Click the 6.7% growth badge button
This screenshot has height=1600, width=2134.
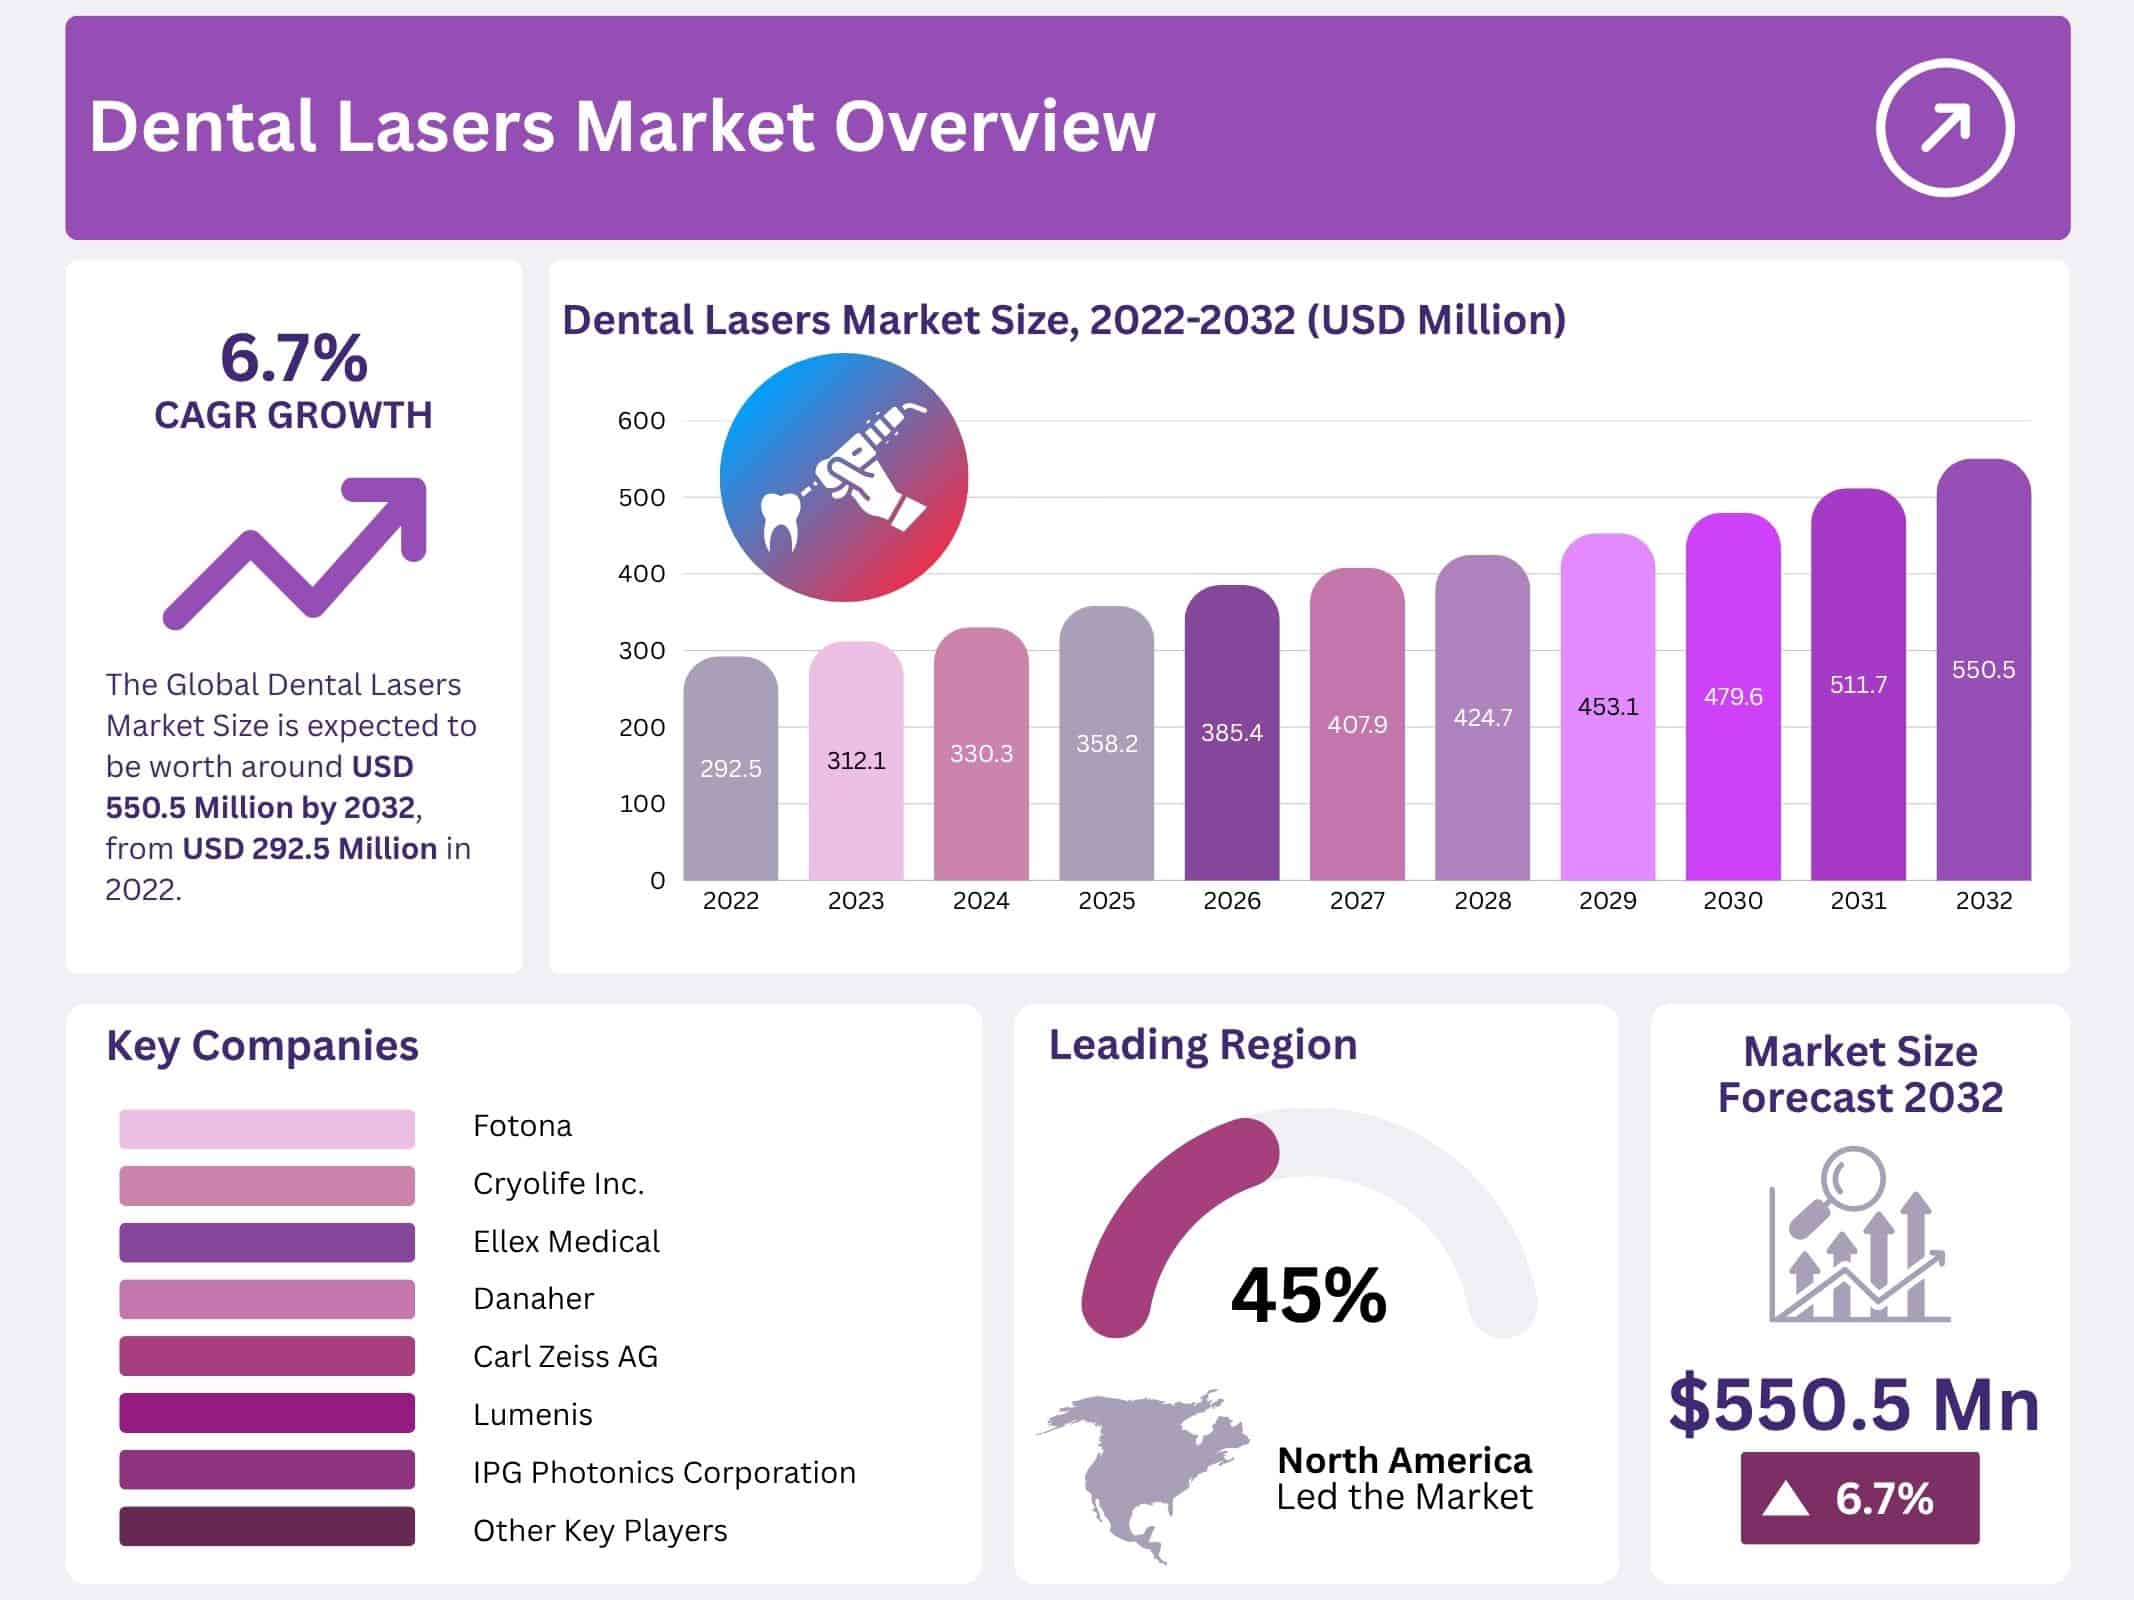[1859, 1498]
